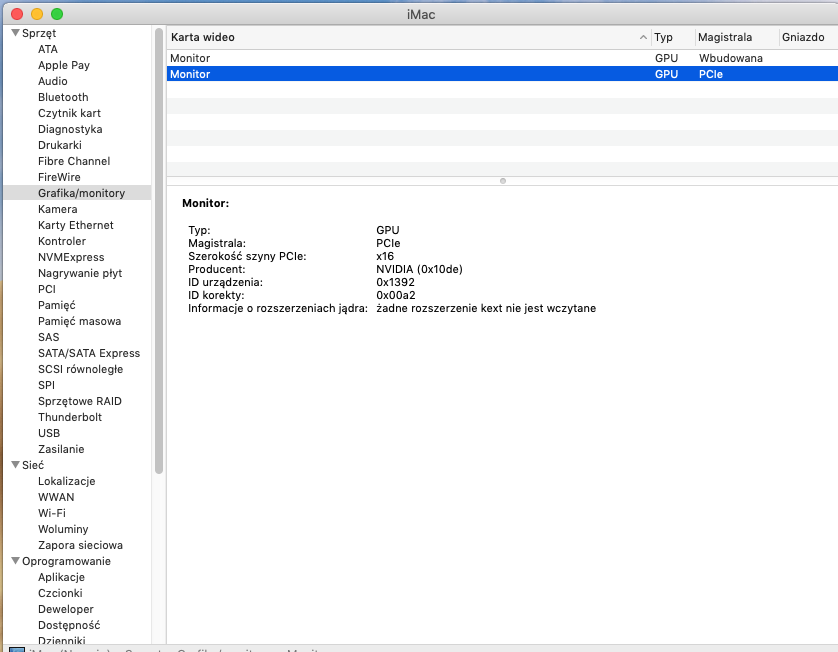Select Thunderbolt in the sidebar

(x=69, y=417)
